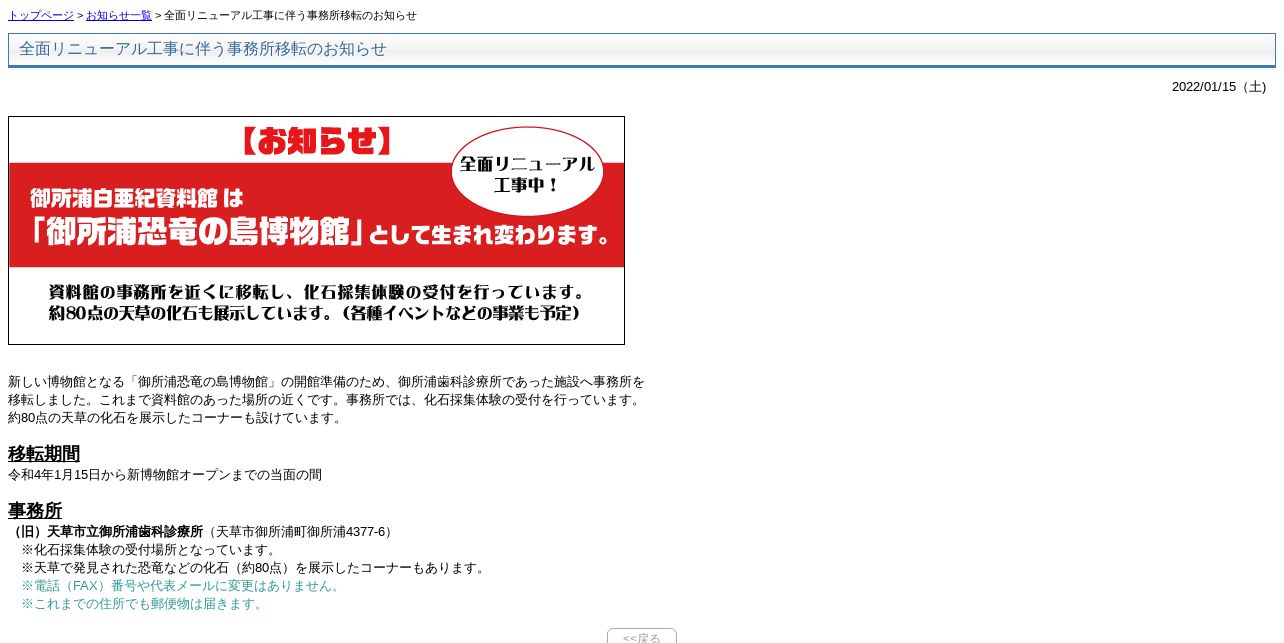The width and height of the screenshot is (1284, 643).
Task: Click the date 2022/01/15(土)
Action: (1219, 87)
